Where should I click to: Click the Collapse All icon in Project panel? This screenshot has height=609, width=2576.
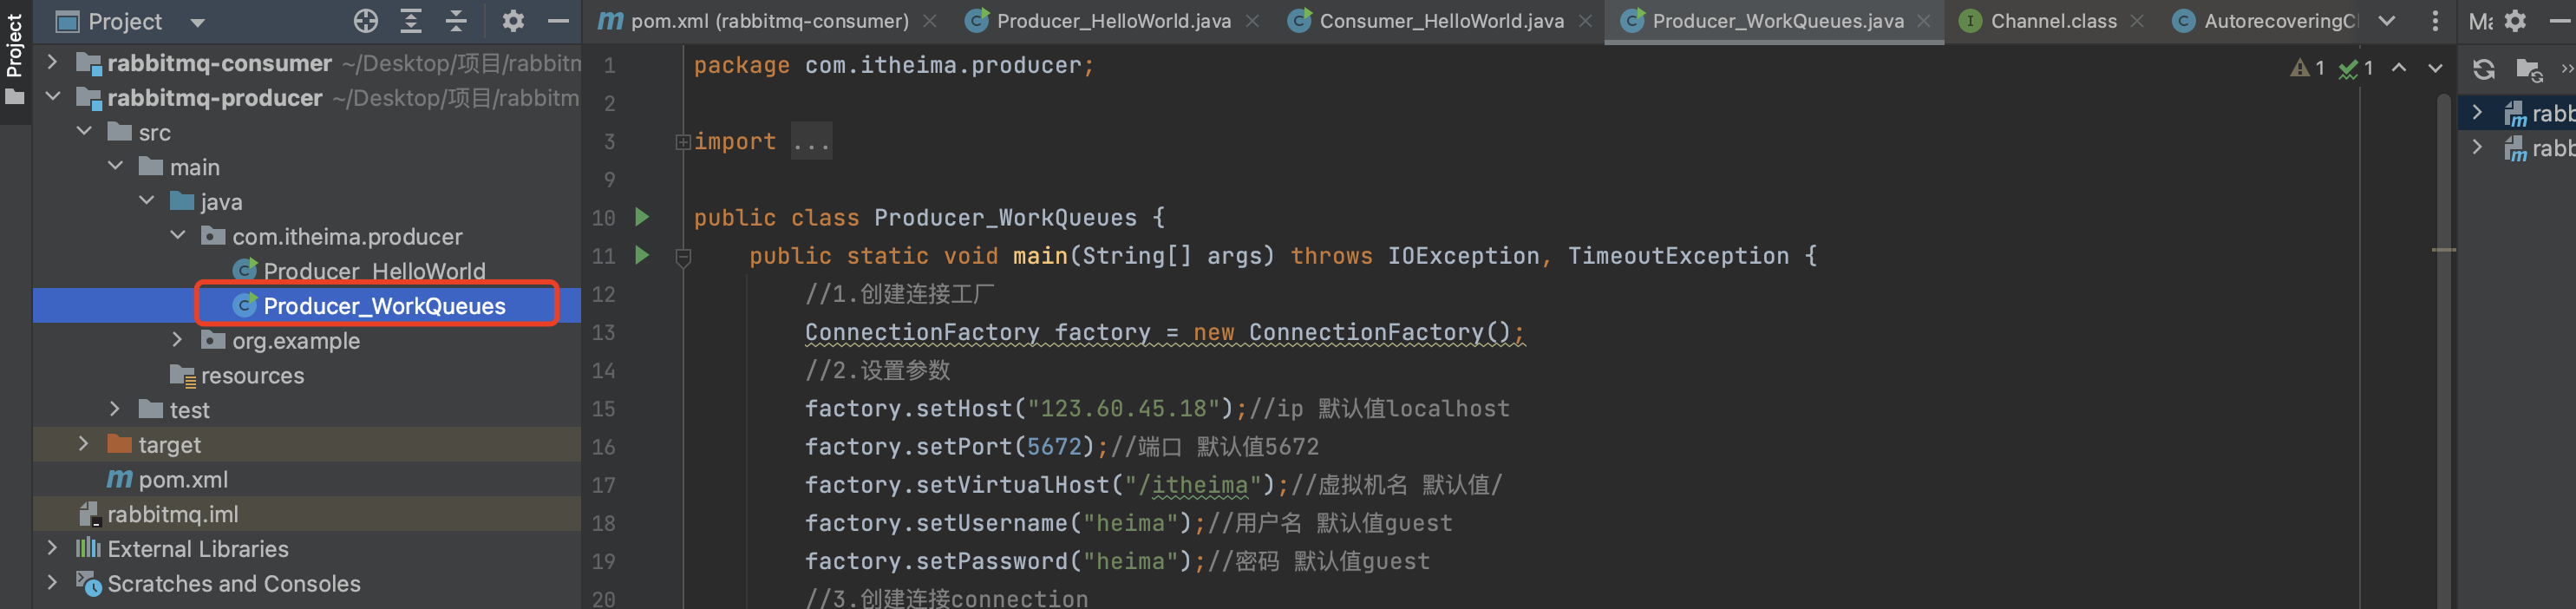click(456, 21)
